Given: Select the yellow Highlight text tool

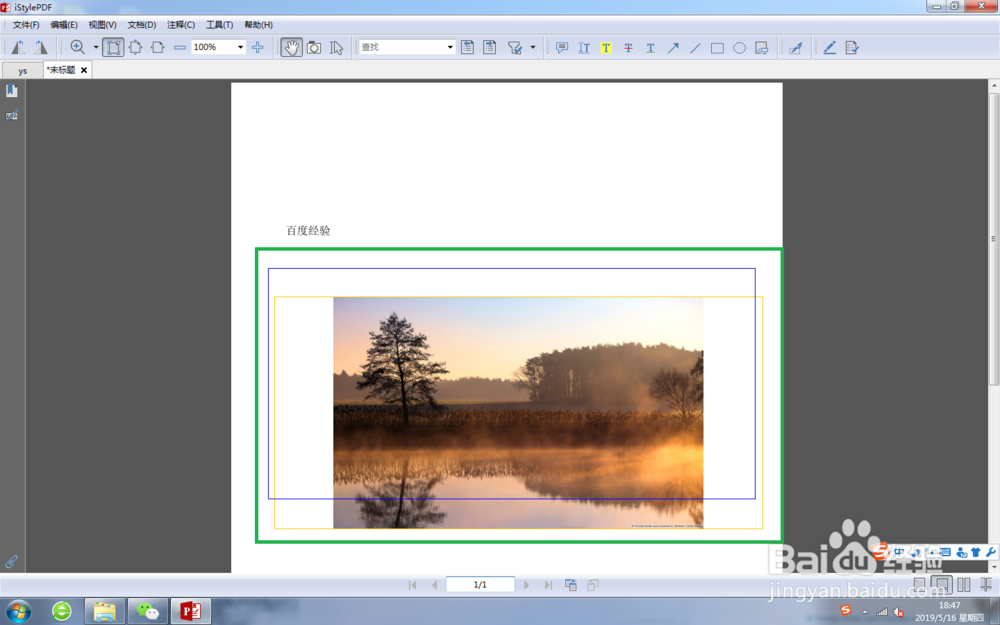Looking at the screenshot, I should [606, 48].
